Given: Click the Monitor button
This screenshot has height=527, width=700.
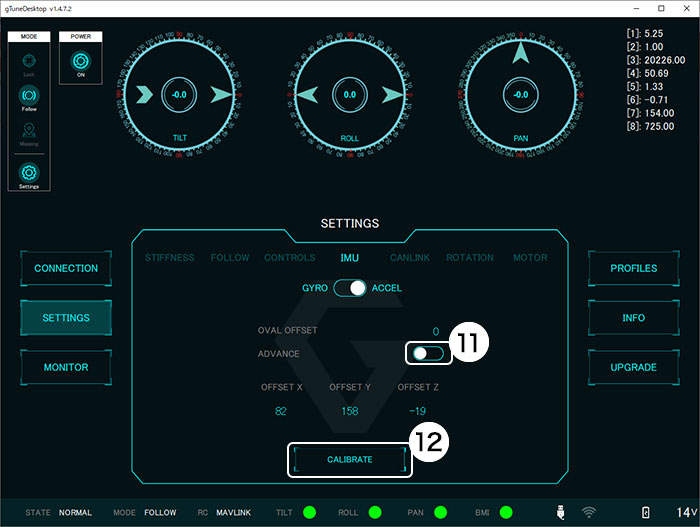Looking at the screenshot, I should click(x=66, y=367).
